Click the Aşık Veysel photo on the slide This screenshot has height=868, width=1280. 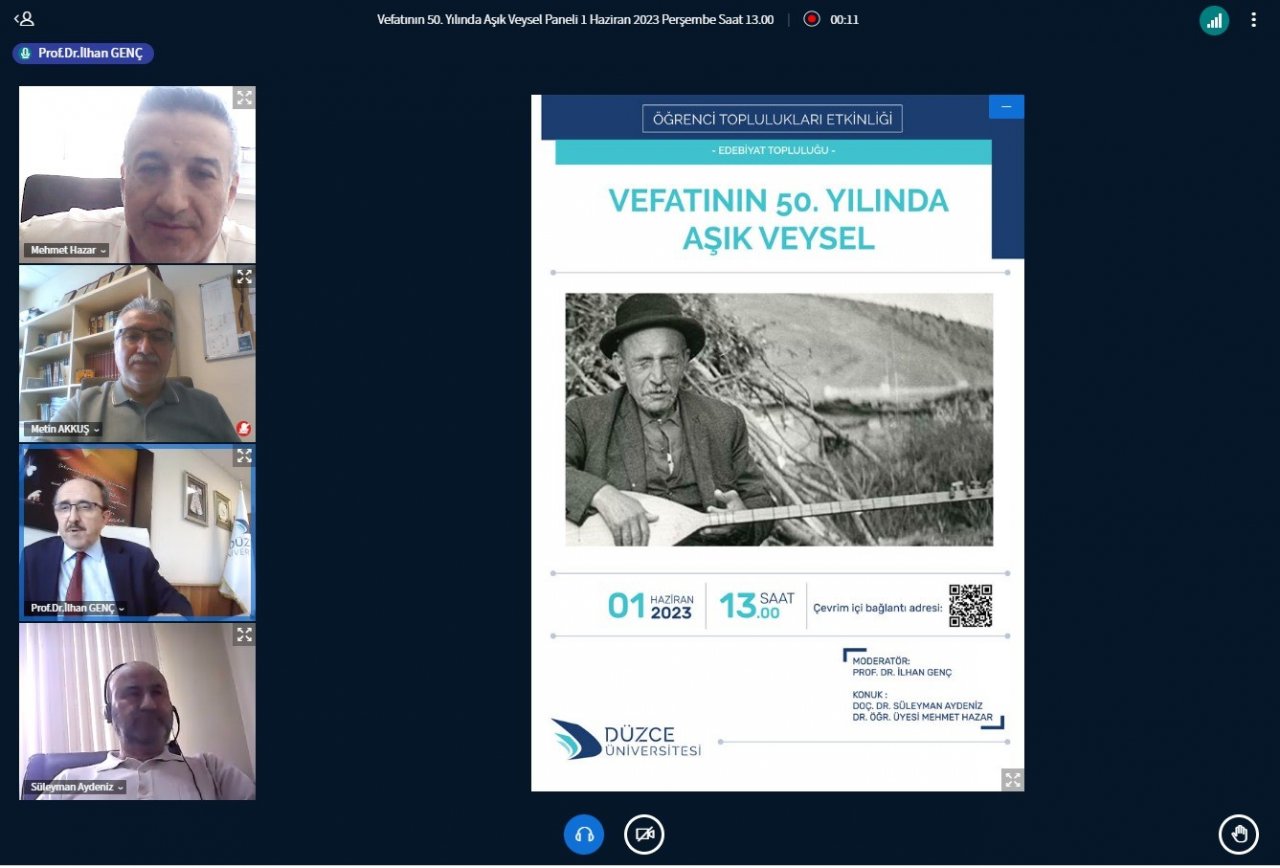click(x=779, y=419)
